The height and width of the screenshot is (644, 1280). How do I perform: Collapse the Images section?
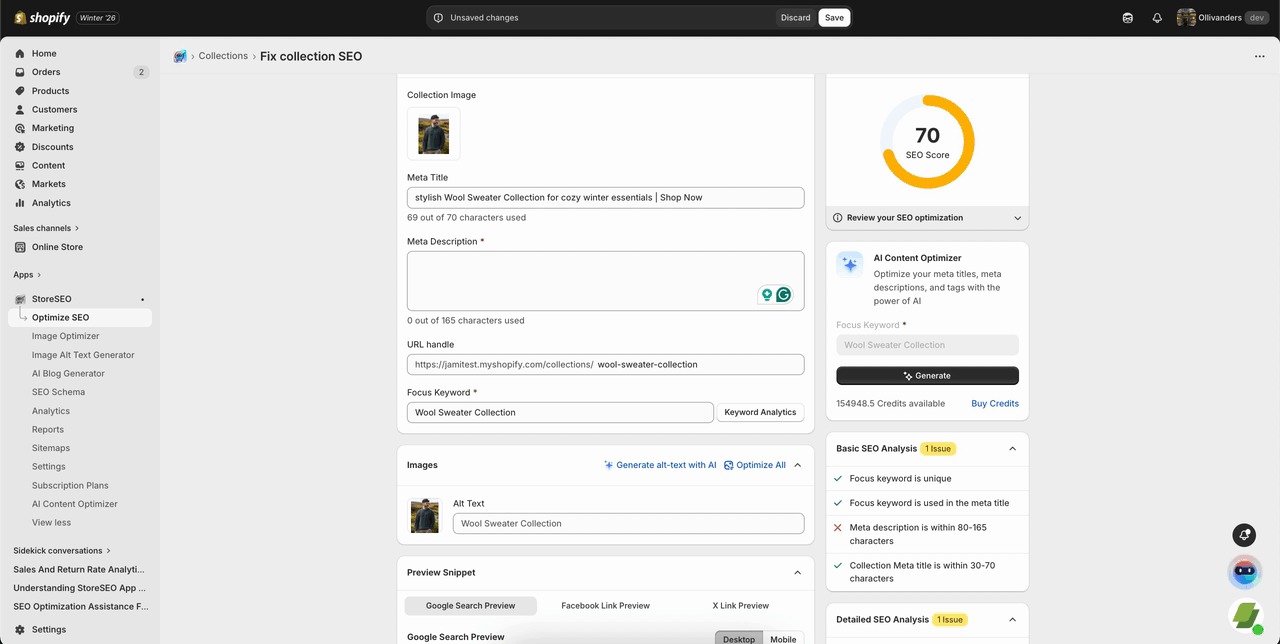point(797,465)
